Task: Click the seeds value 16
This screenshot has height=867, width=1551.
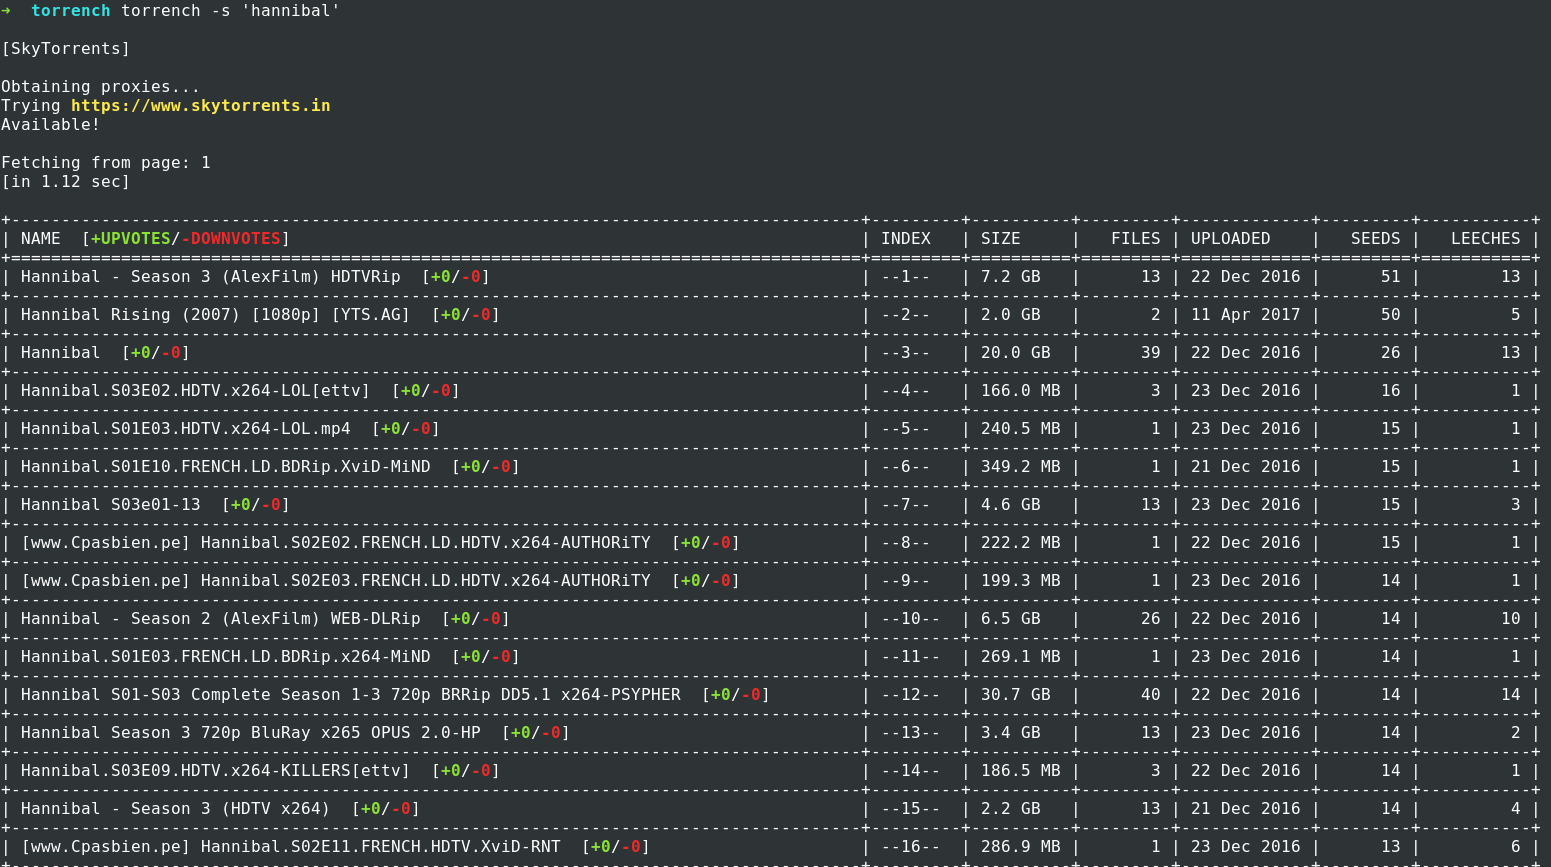Action: pos(1391,390)
